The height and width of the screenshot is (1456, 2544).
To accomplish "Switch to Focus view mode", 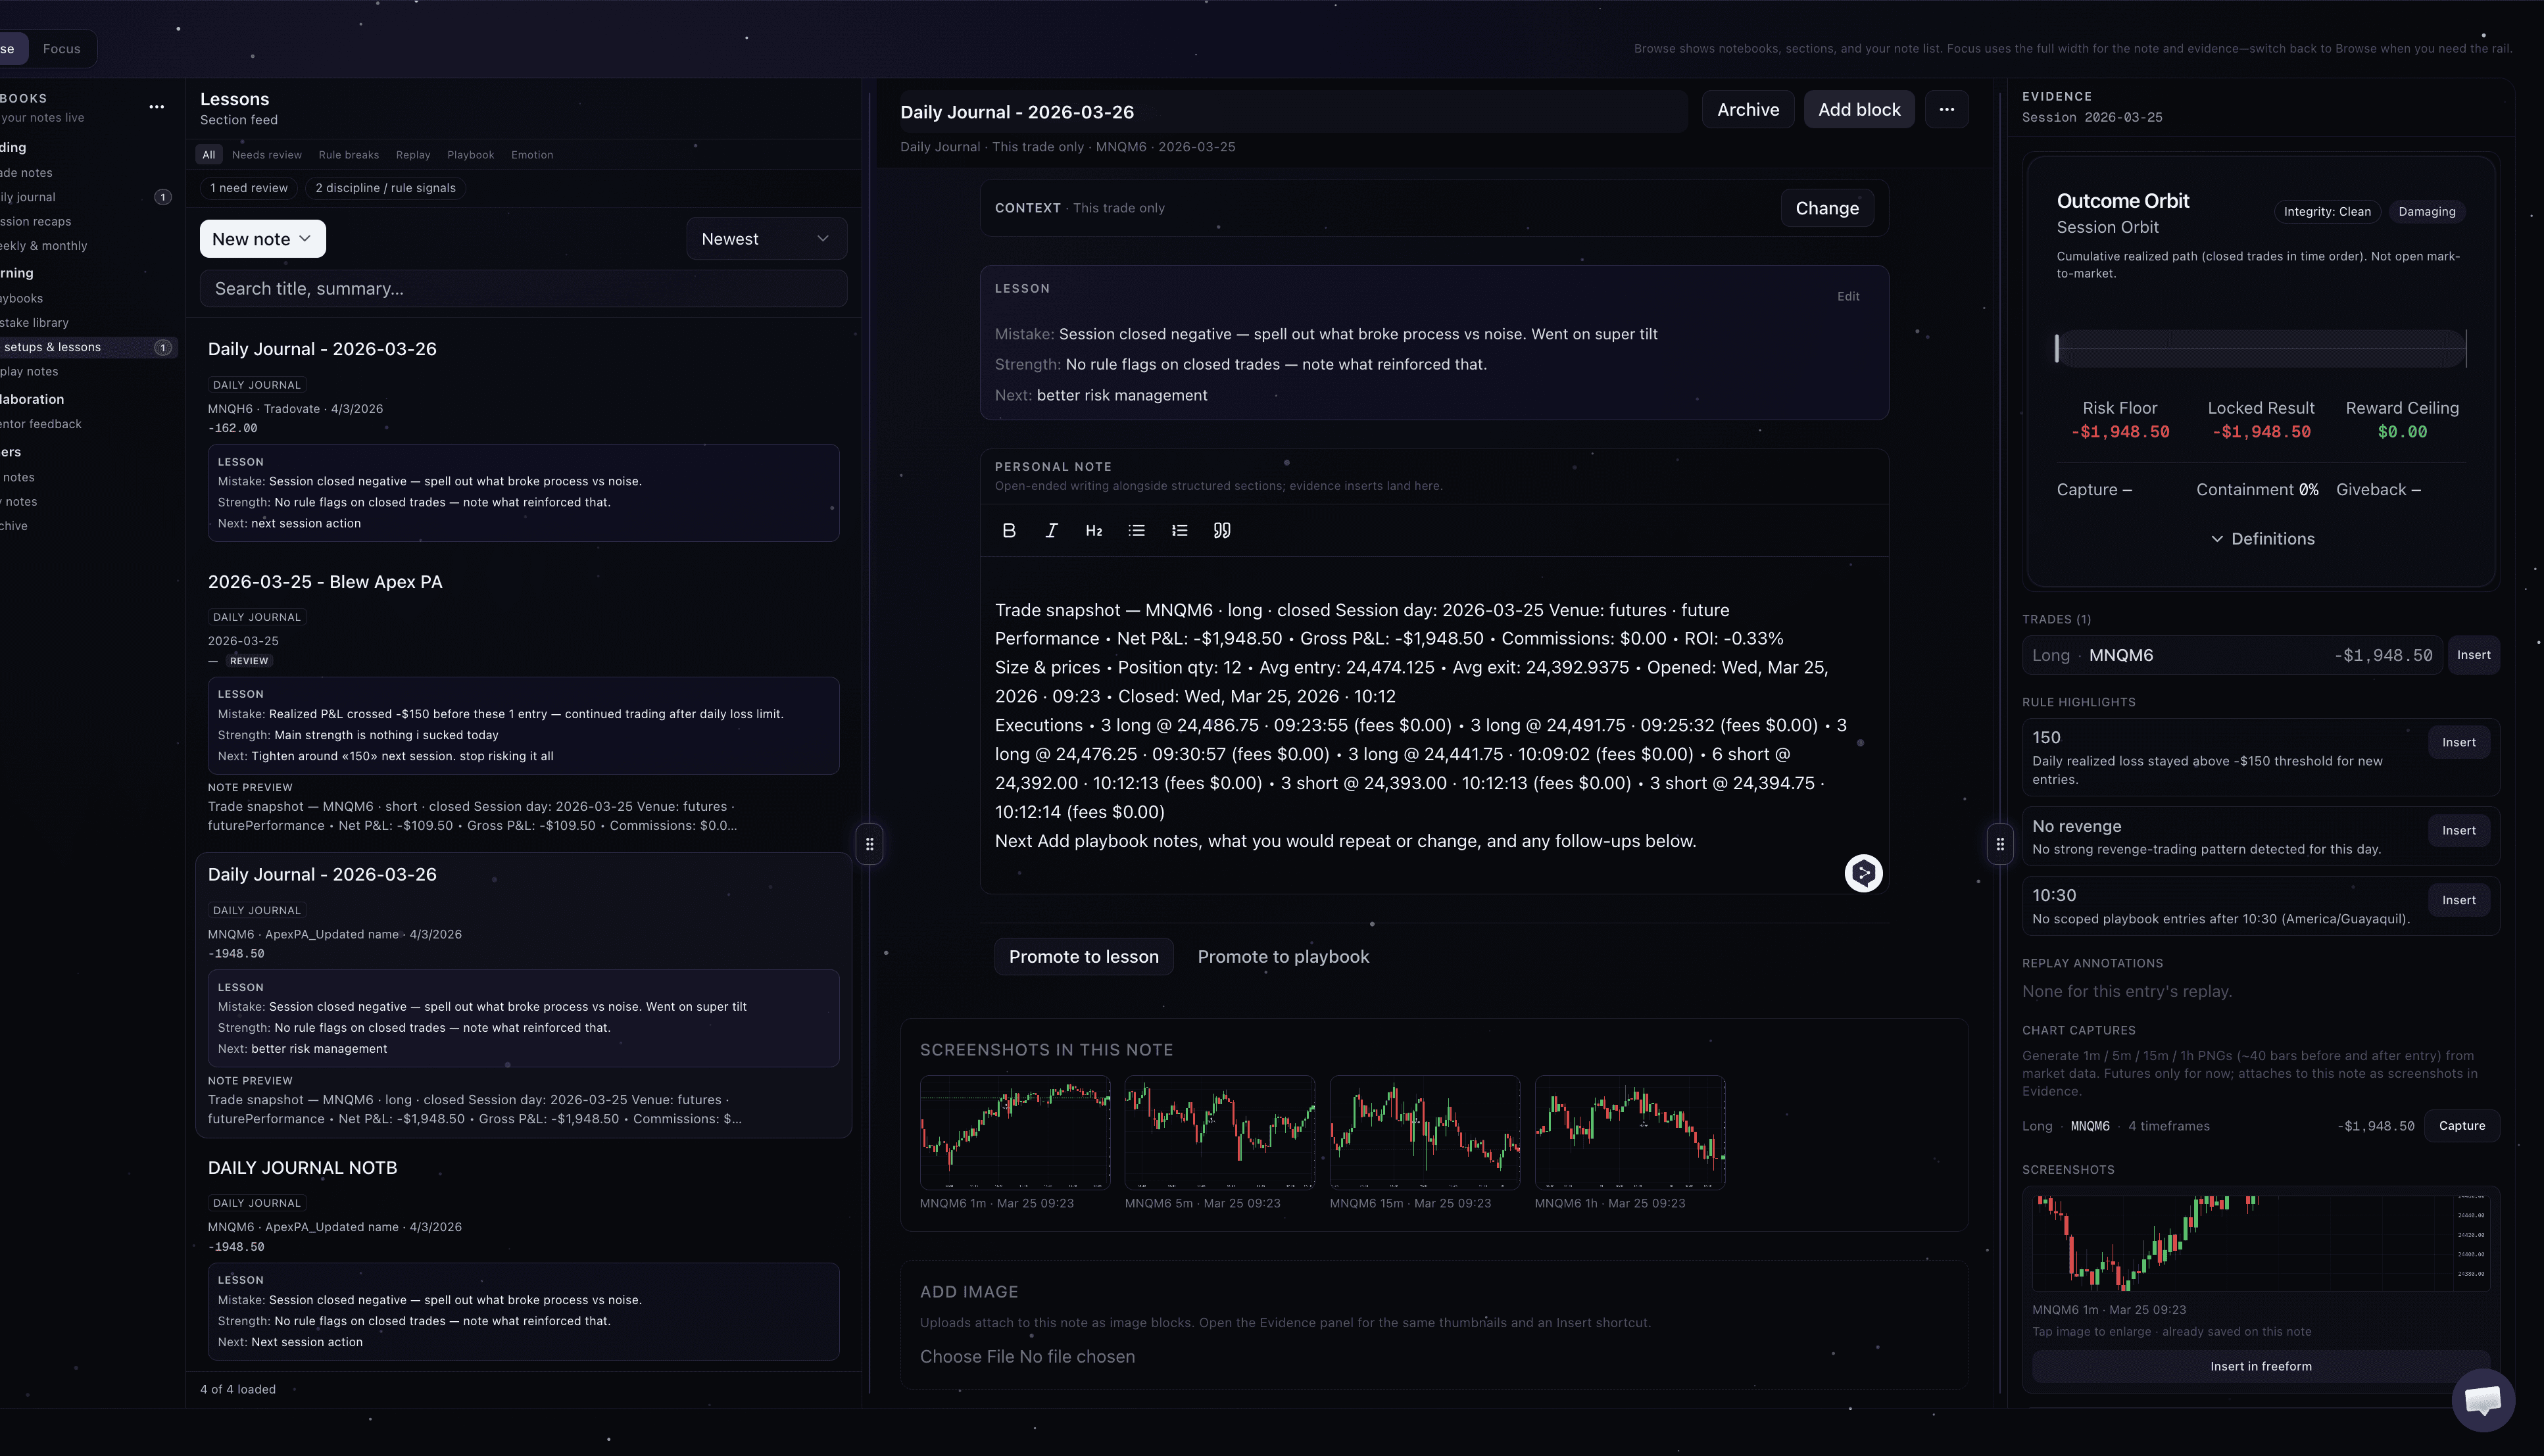I will point(61,48).
